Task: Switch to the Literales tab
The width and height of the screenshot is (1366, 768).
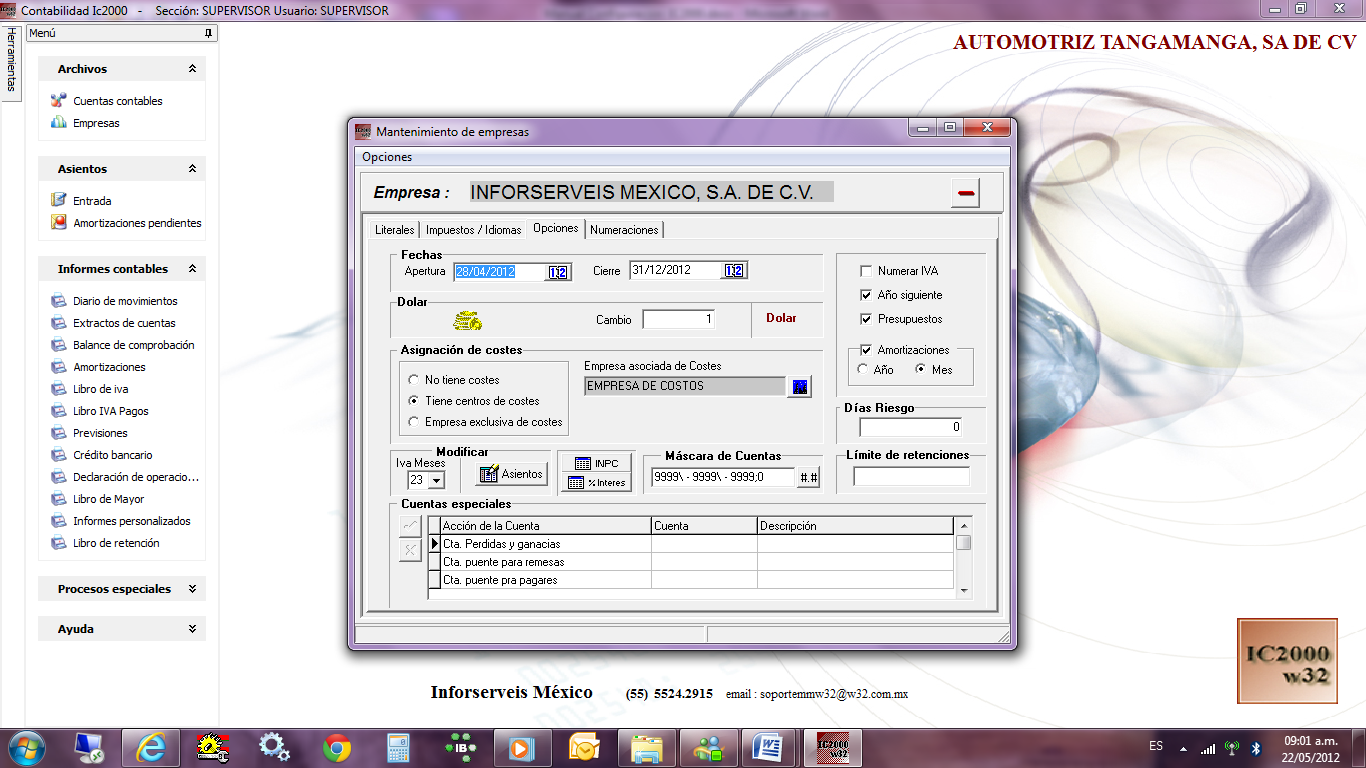Action: tap(394, 230)
